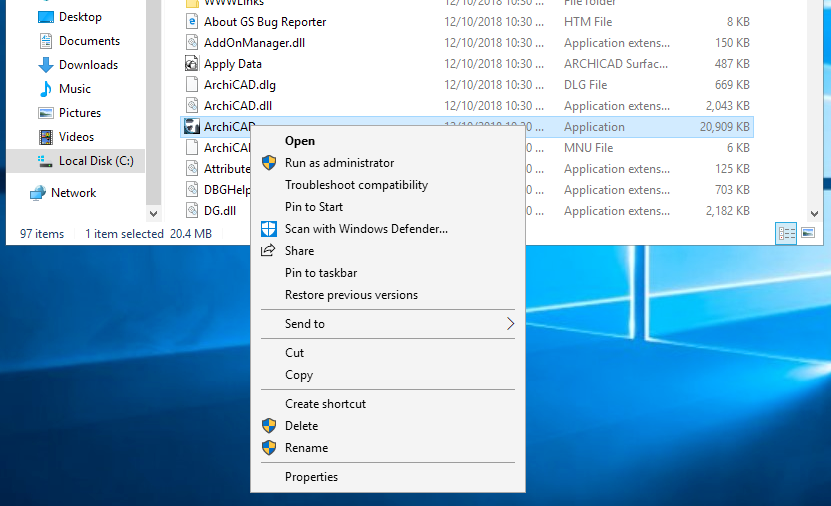The image size is (831, 506).
Task: Click the shield icon beside Rename
Action: 269,448
